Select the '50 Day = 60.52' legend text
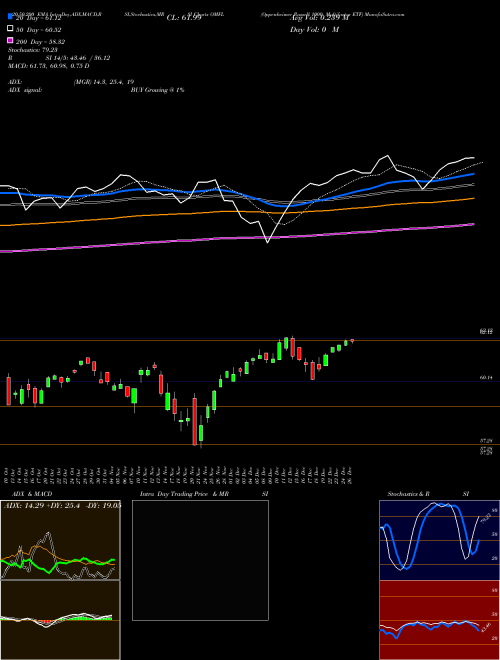The height and width of the screenshot is (660, 500). (39, 30)
